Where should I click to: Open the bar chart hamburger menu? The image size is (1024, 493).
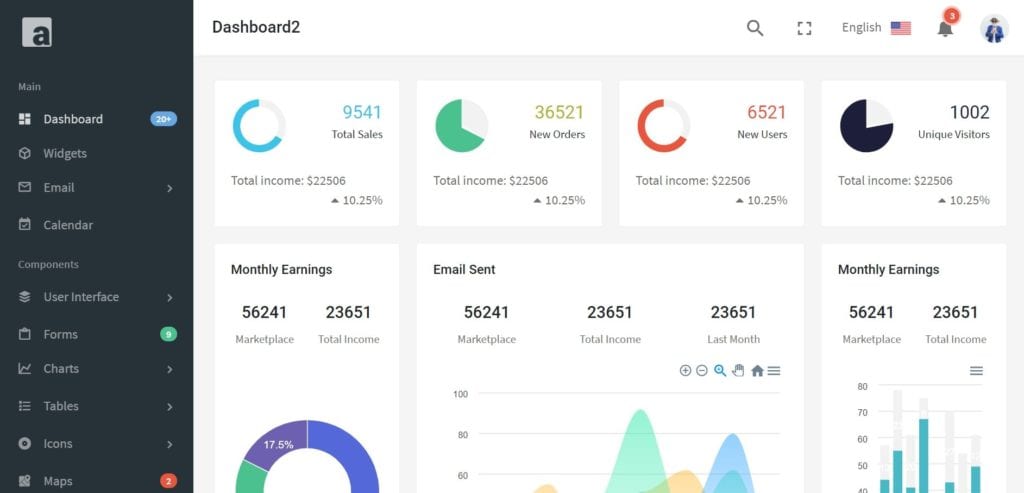coord(976,371)
